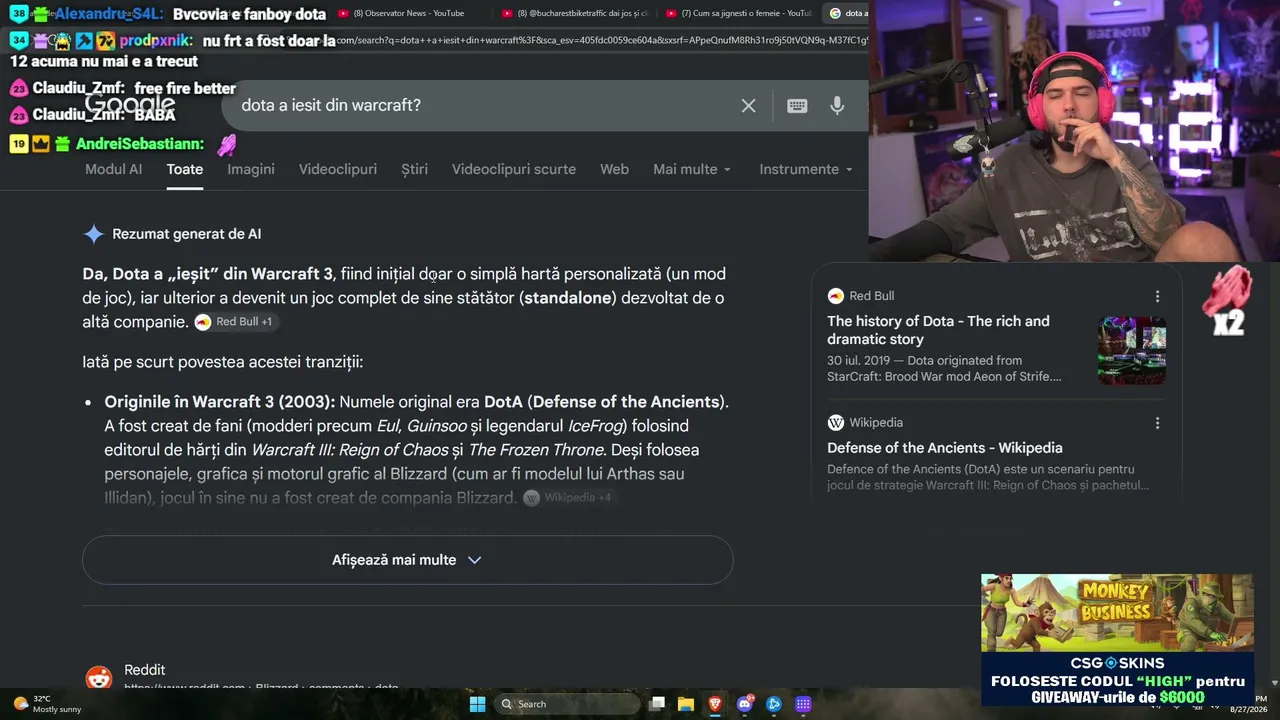The width and height of the screenshot is (1280, 720).
Task: Open Defense of the Ancients Wikipedia link
Action: [945, 448]
